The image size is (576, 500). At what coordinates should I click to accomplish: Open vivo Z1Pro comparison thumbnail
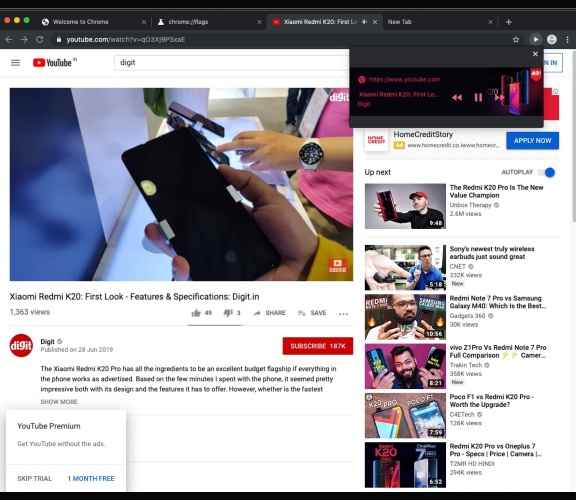405,366
